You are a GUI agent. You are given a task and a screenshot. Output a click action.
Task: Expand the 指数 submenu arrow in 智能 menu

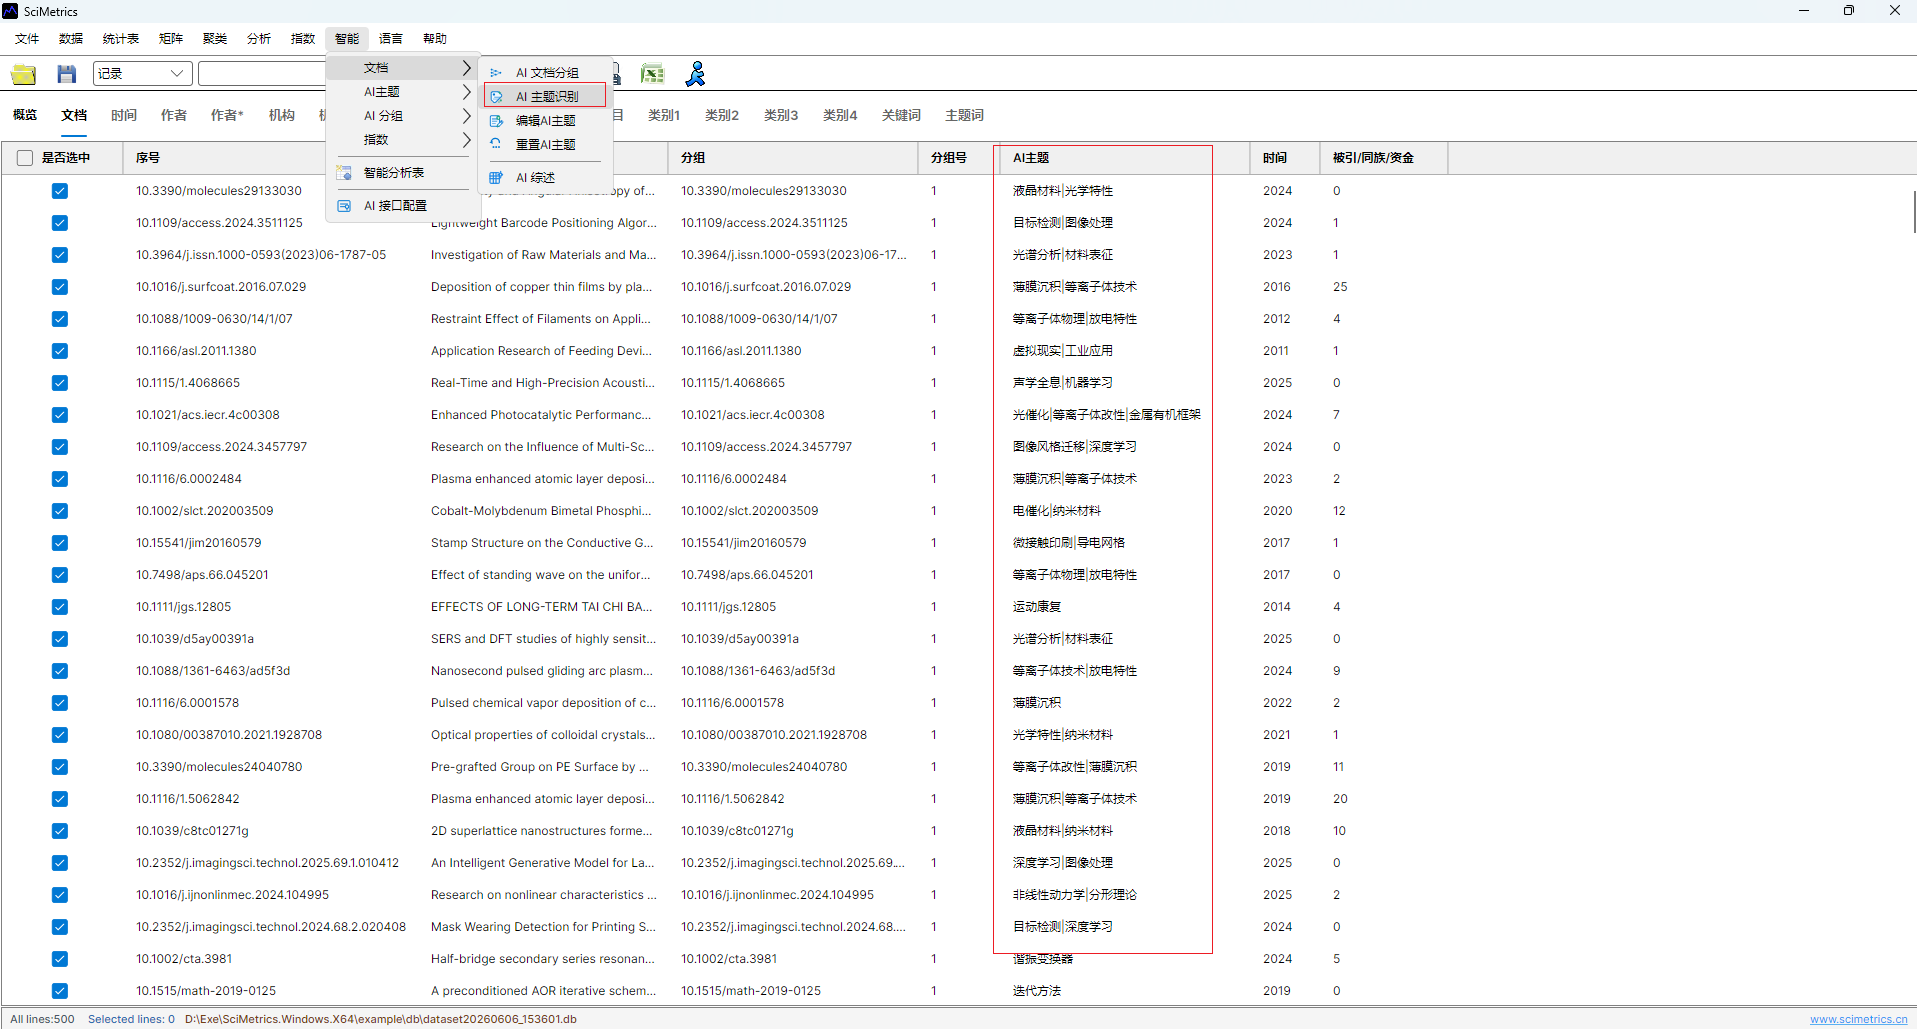point(466,140)
